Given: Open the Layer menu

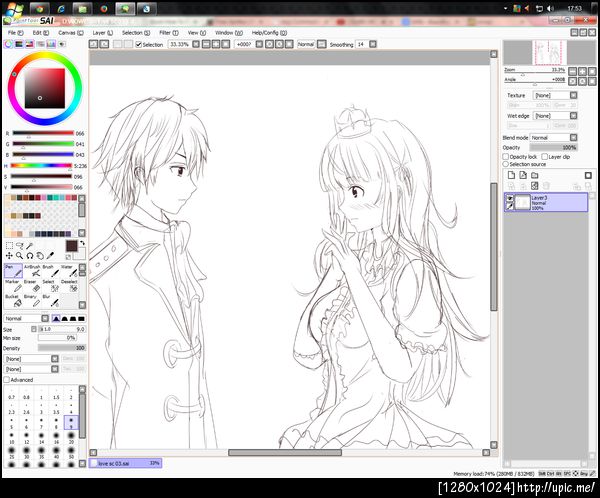Looking at the screenshot, I should (103, 33).
